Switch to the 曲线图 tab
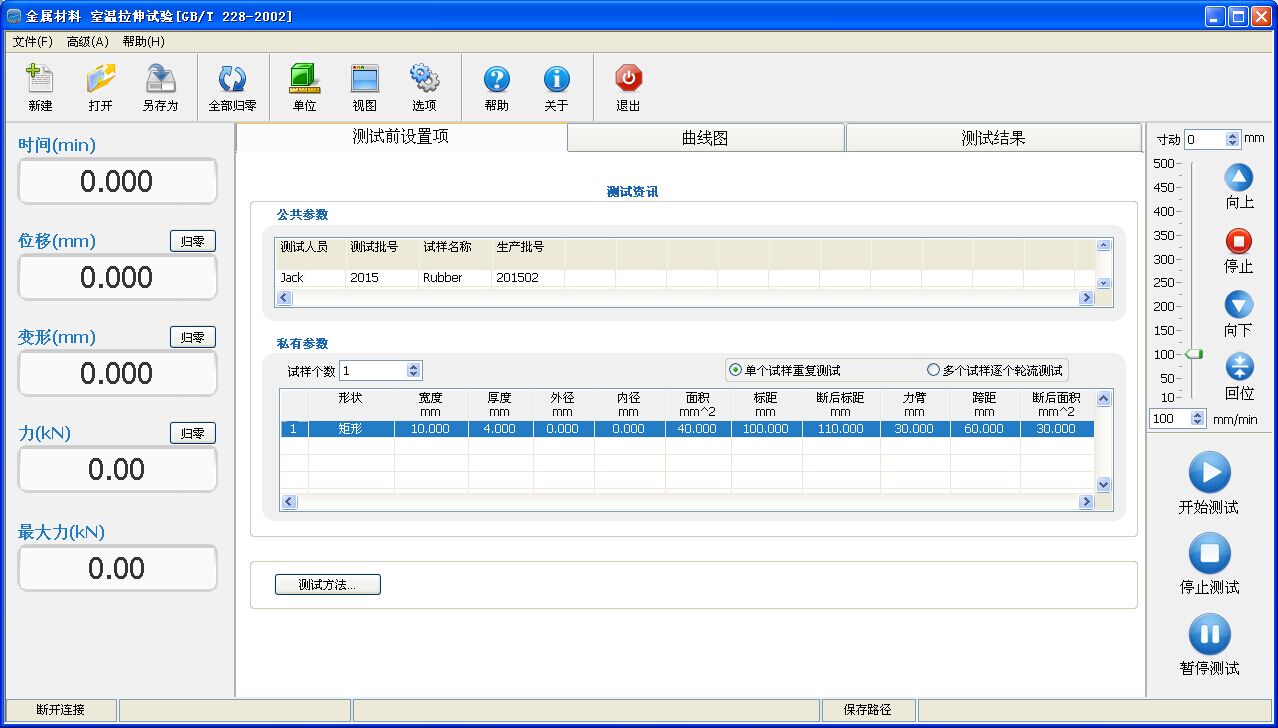 pyautogui.click(x=705, y=138)
